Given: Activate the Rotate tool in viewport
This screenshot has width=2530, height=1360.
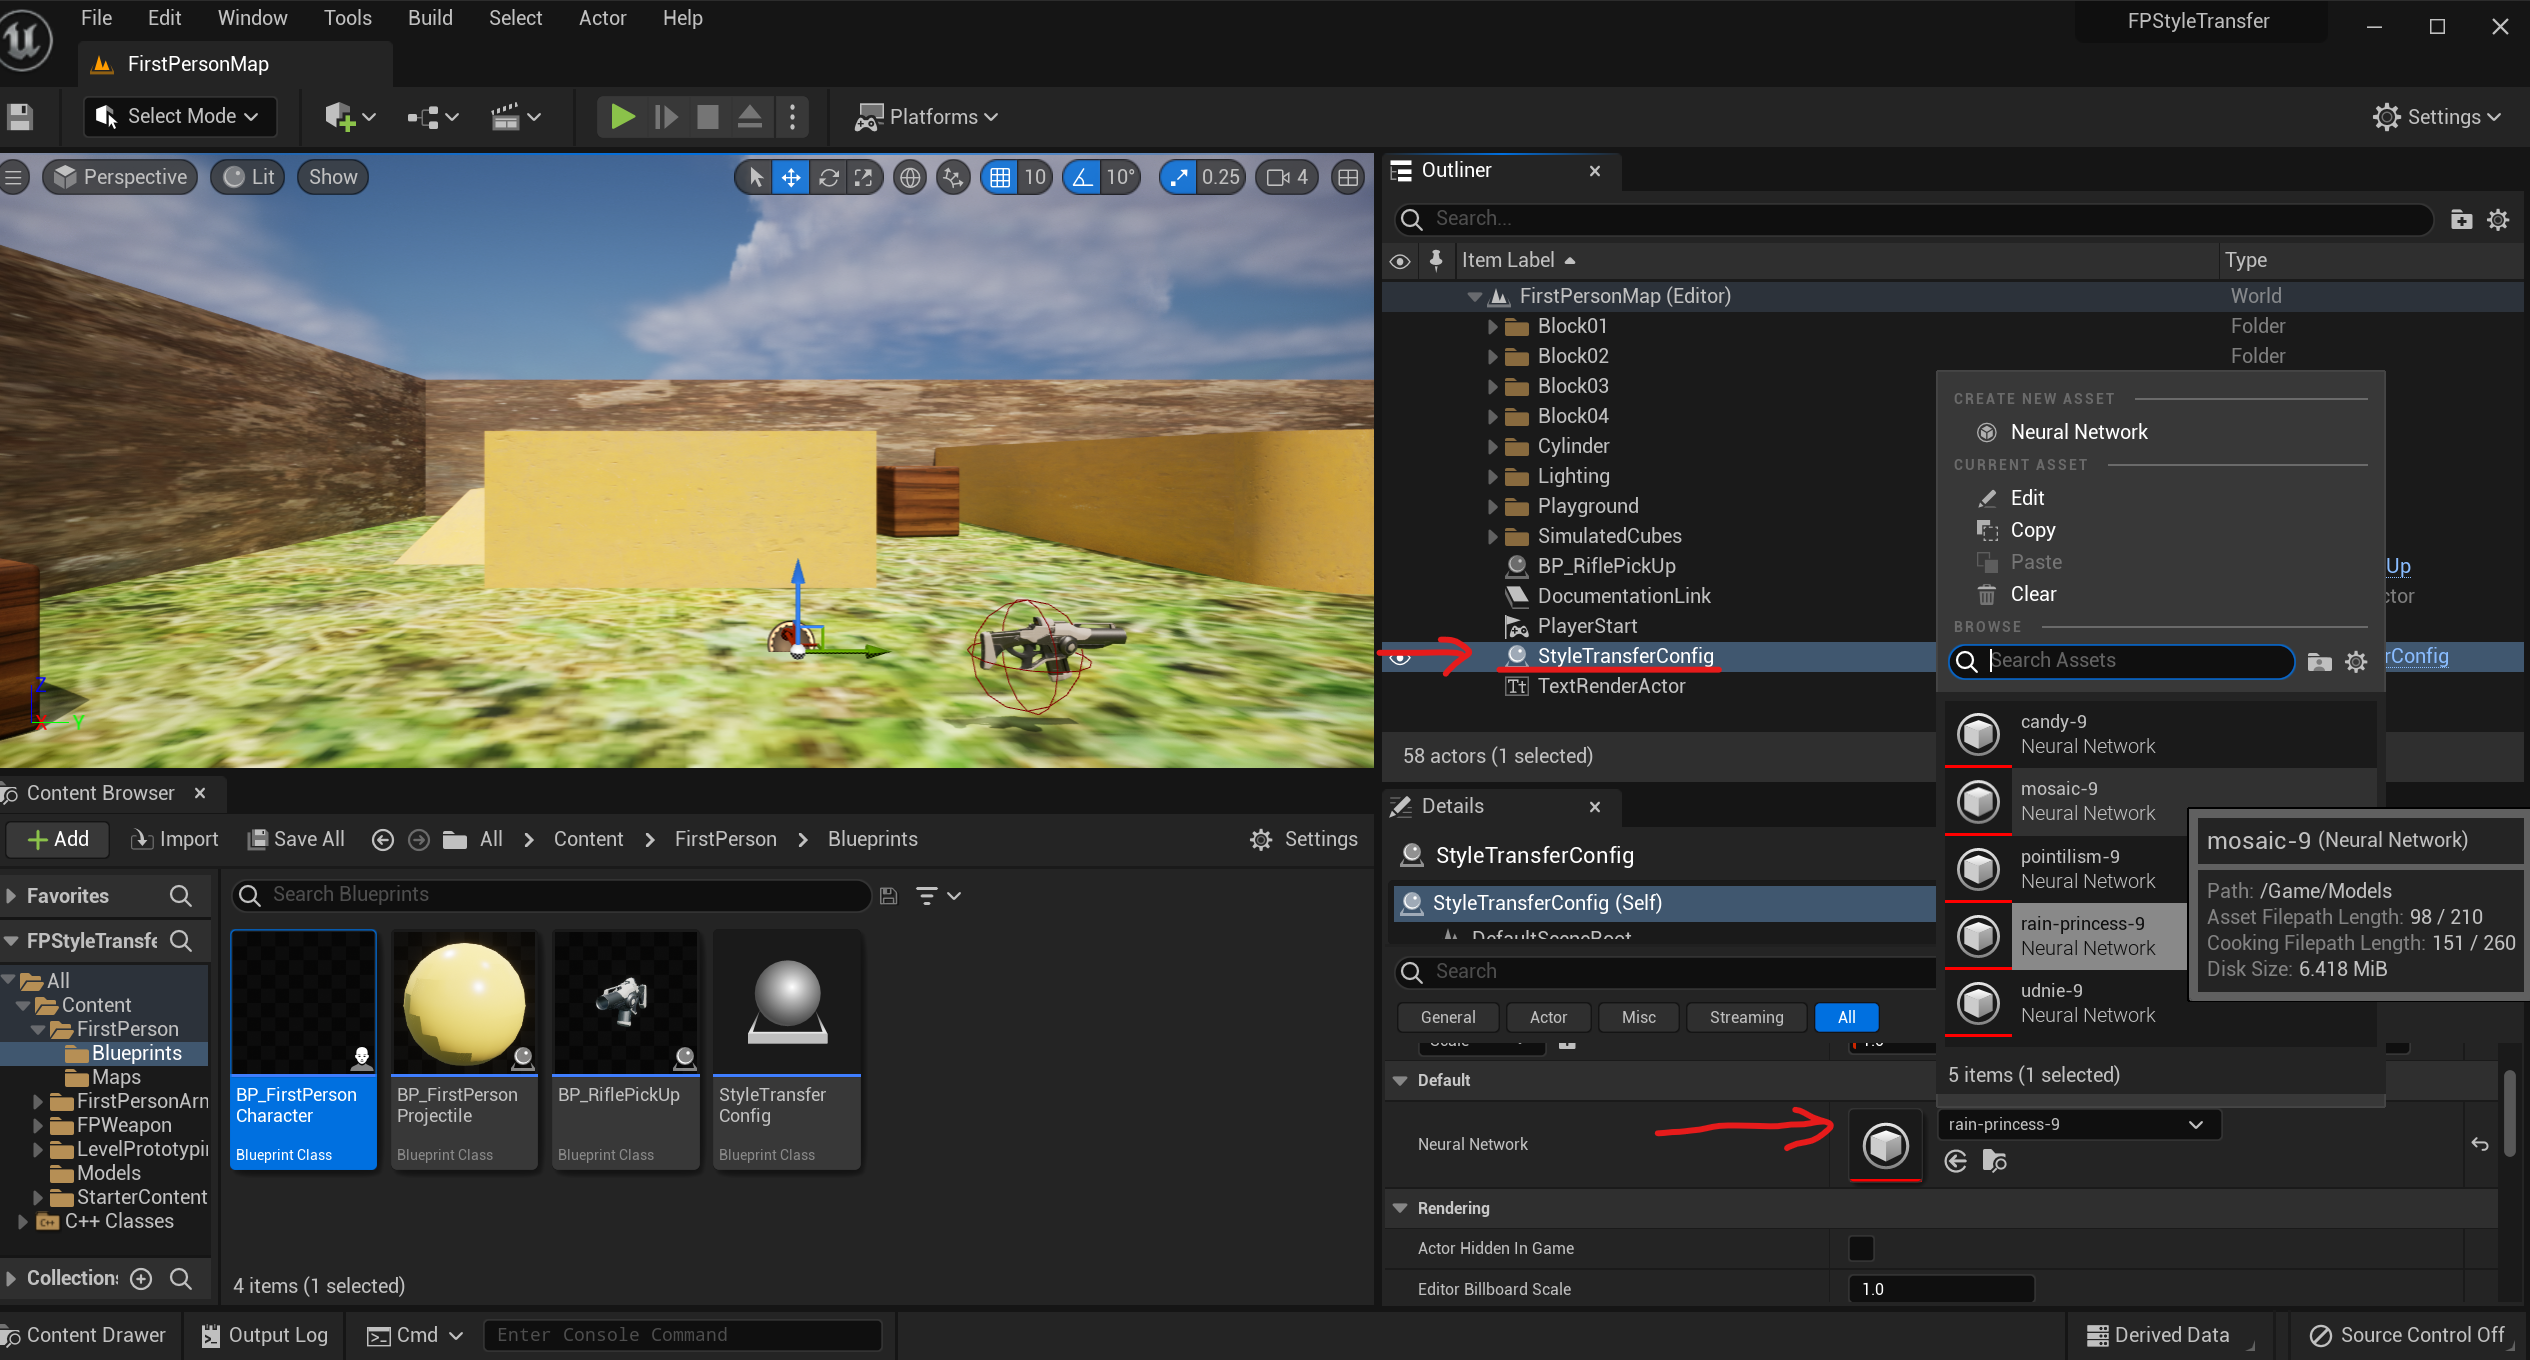Looking at the screenshot, I should pos(828,178).
